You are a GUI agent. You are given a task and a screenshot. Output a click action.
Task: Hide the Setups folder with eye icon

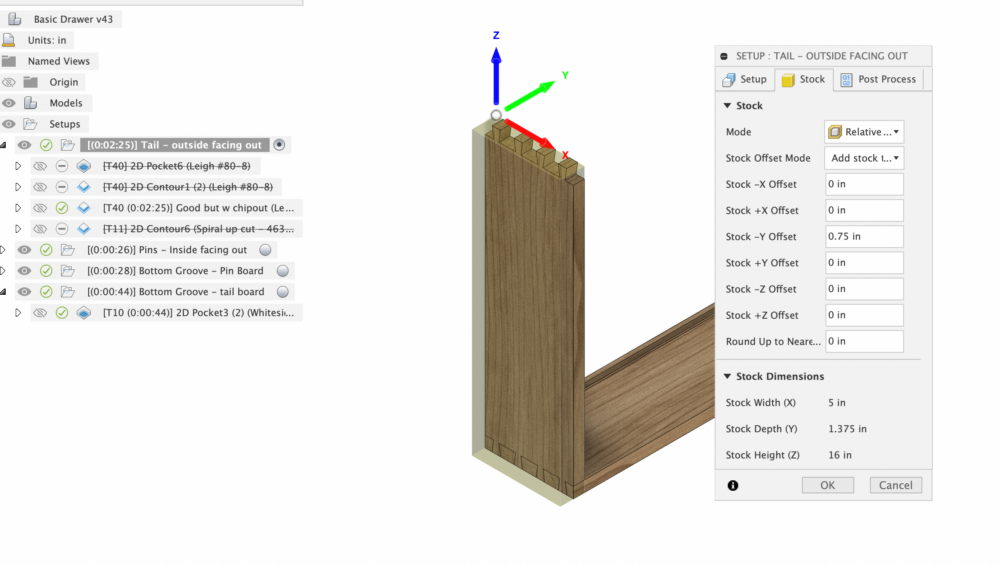point(9,124)
